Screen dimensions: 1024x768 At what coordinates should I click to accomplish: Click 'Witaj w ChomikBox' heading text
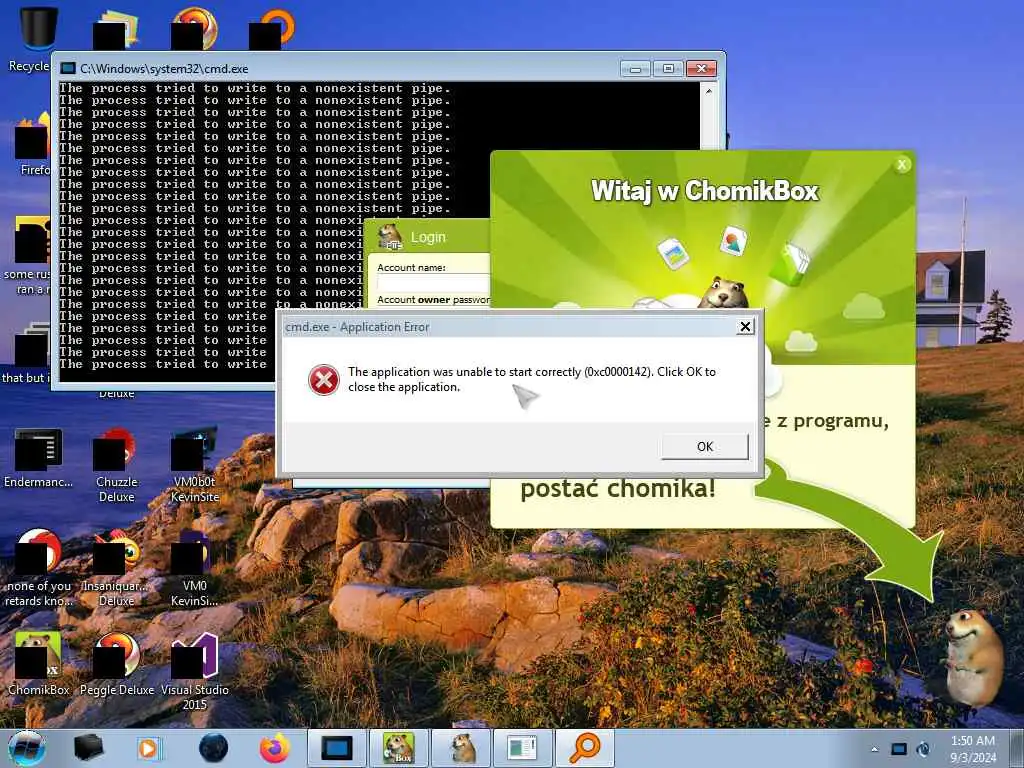(x=705, y=191)
